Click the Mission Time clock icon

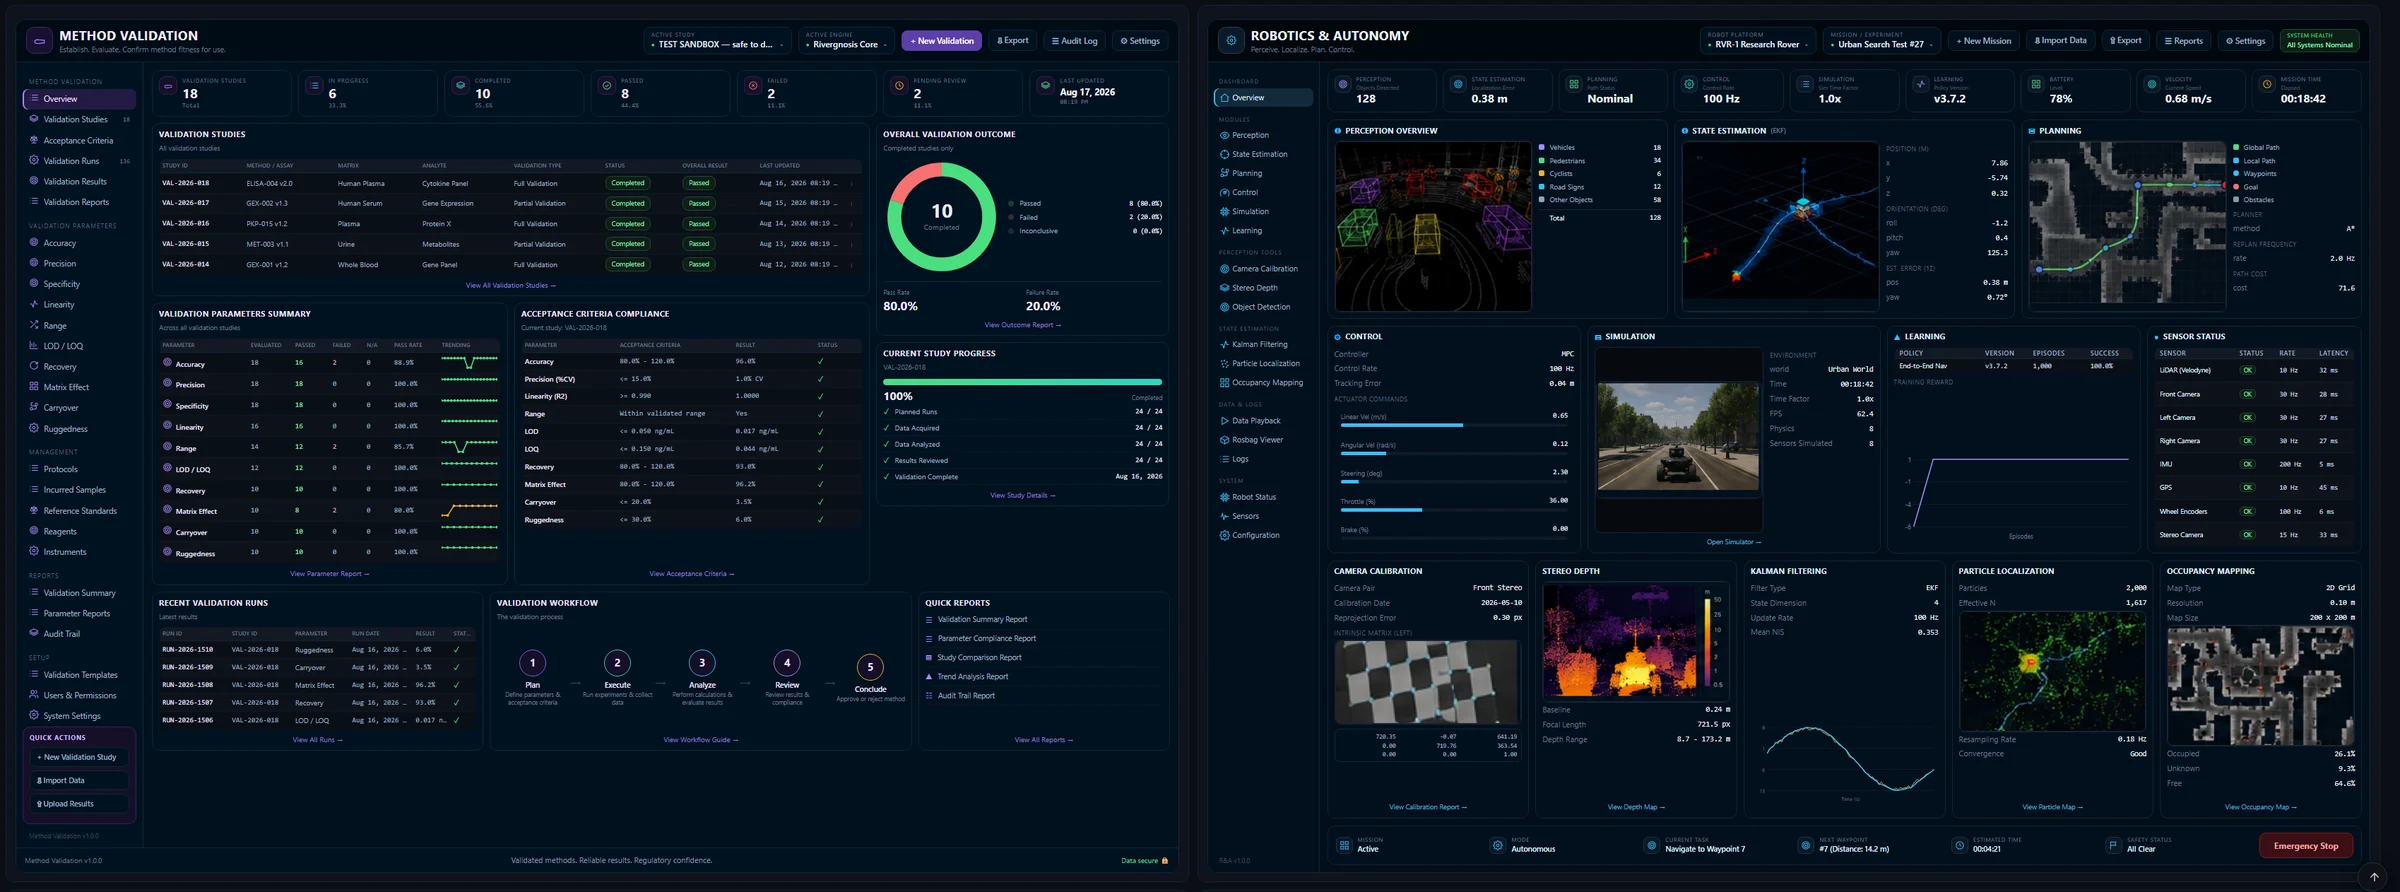pyautogui.click(x=2267, y=85)
